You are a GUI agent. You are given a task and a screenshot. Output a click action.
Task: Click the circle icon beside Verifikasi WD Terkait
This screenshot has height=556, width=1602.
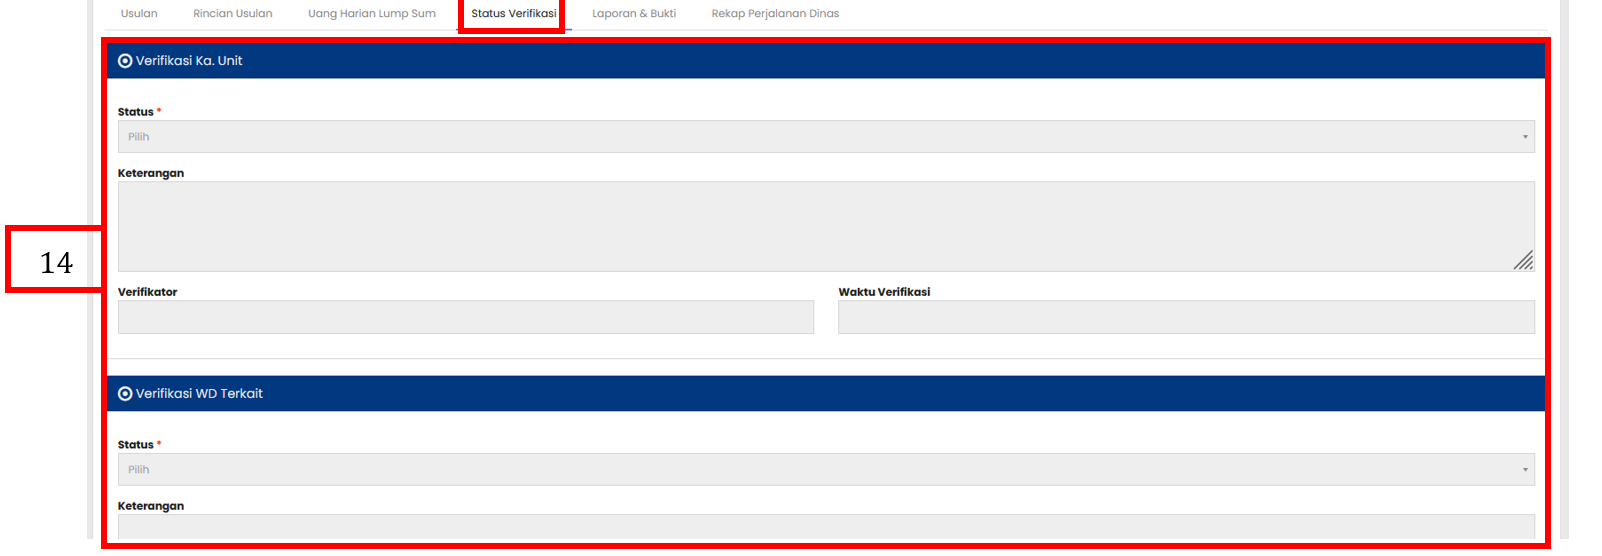click(125, 394)
